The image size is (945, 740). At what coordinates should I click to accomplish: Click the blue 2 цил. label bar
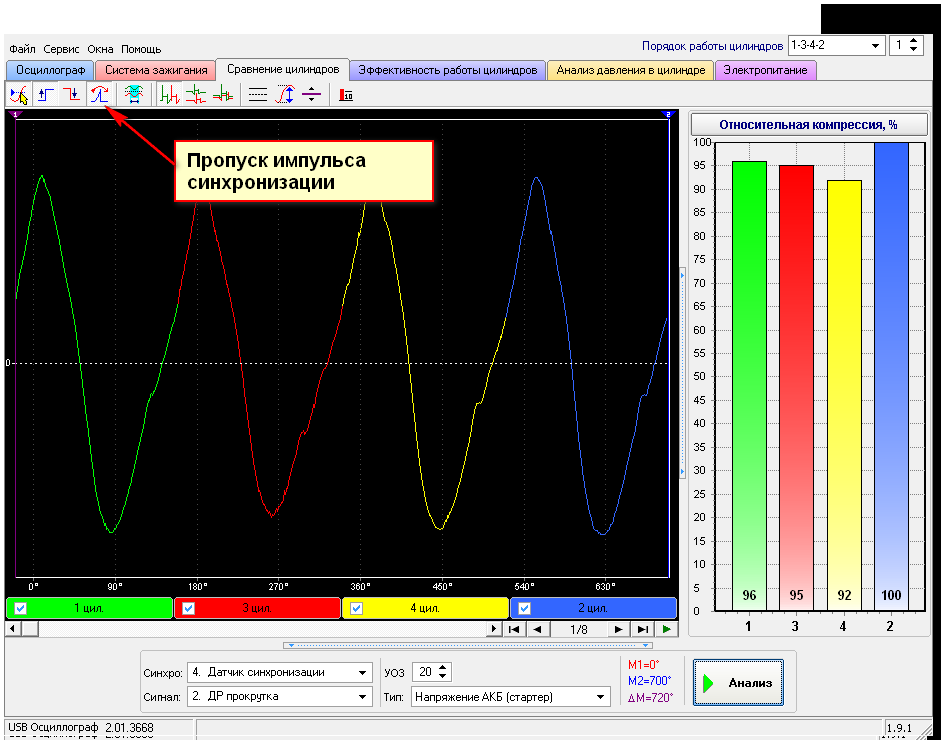click(593, 608)
